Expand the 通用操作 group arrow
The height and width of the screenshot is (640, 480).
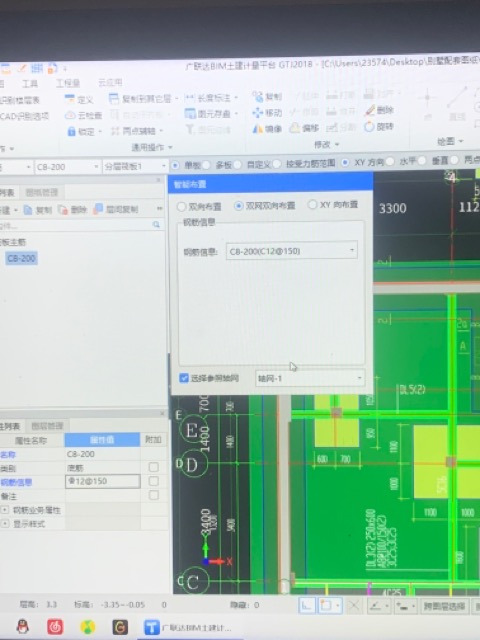point(170,147)
